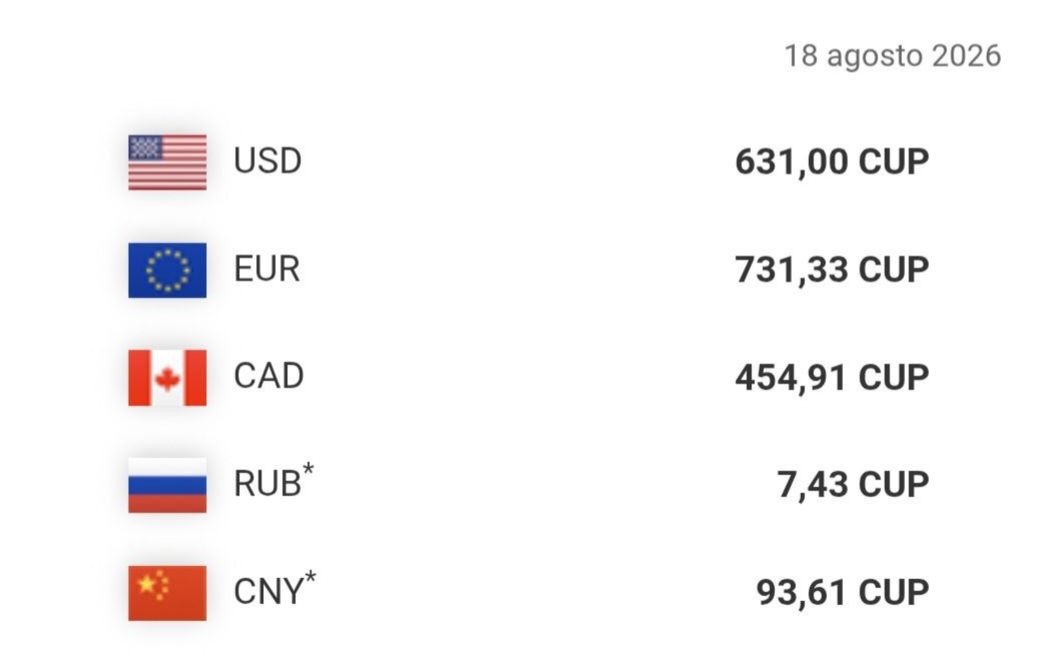Click the 731,33 CUP rate value
The width and height of the screenshot is (1041, 663).
(x=832, y=270)
